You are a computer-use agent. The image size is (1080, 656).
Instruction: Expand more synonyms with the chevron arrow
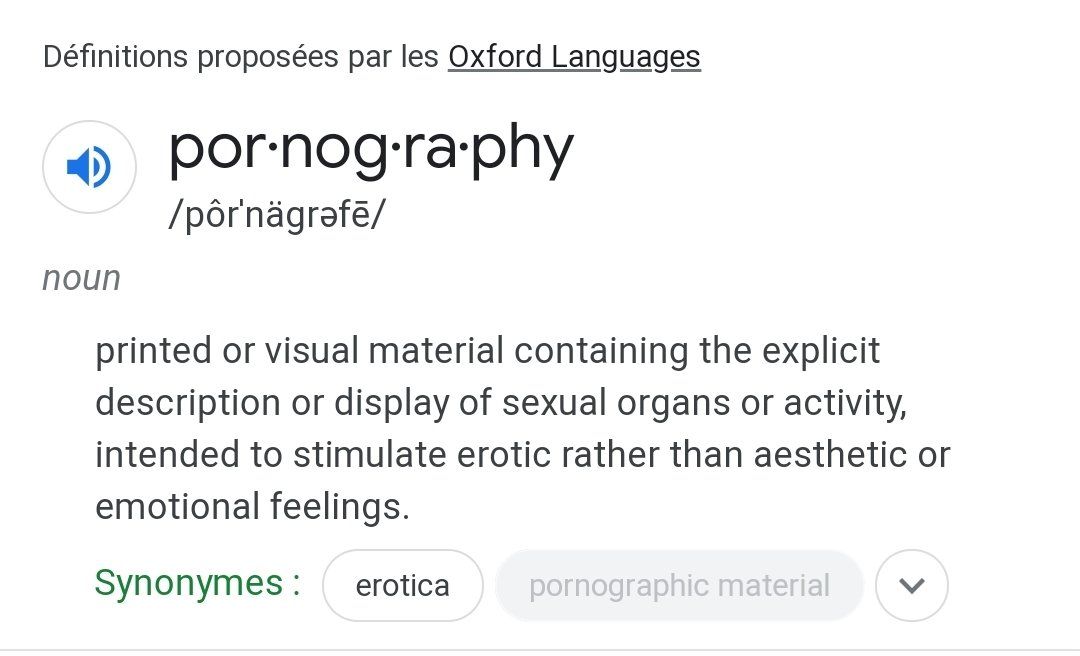pos(911,585)
